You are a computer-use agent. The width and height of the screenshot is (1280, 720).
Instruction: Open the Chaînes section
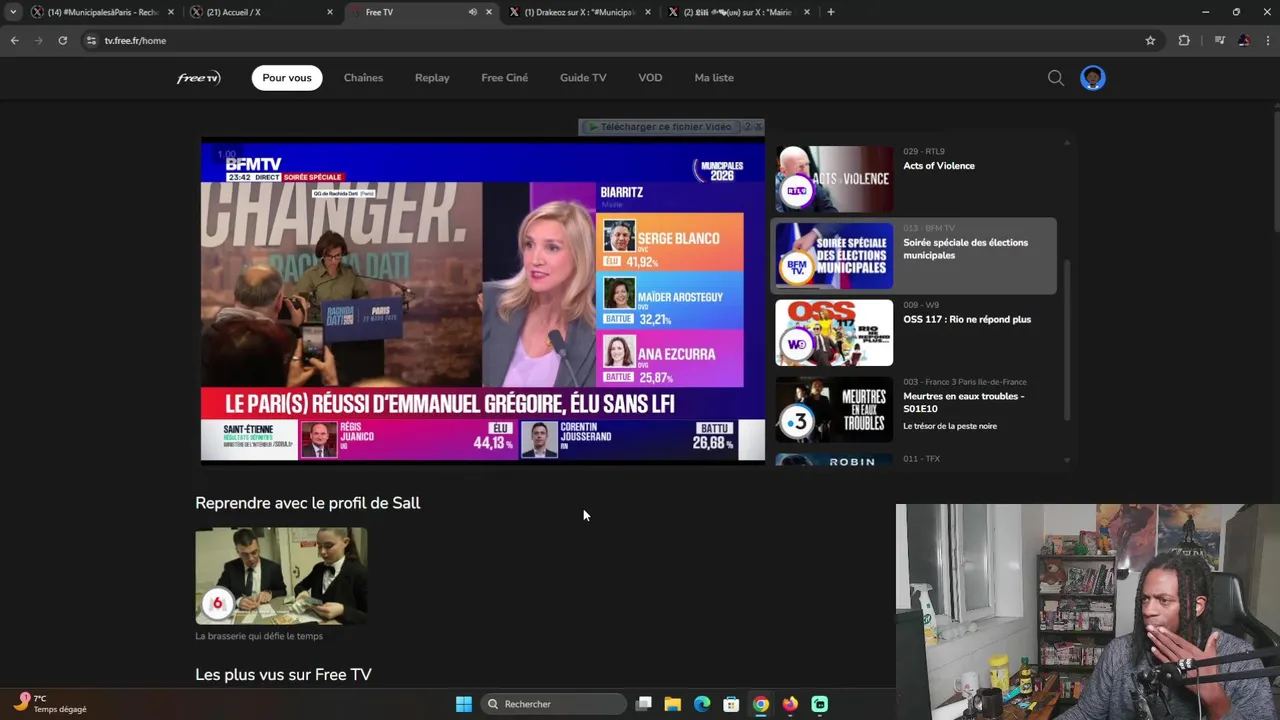click(363, 78)
